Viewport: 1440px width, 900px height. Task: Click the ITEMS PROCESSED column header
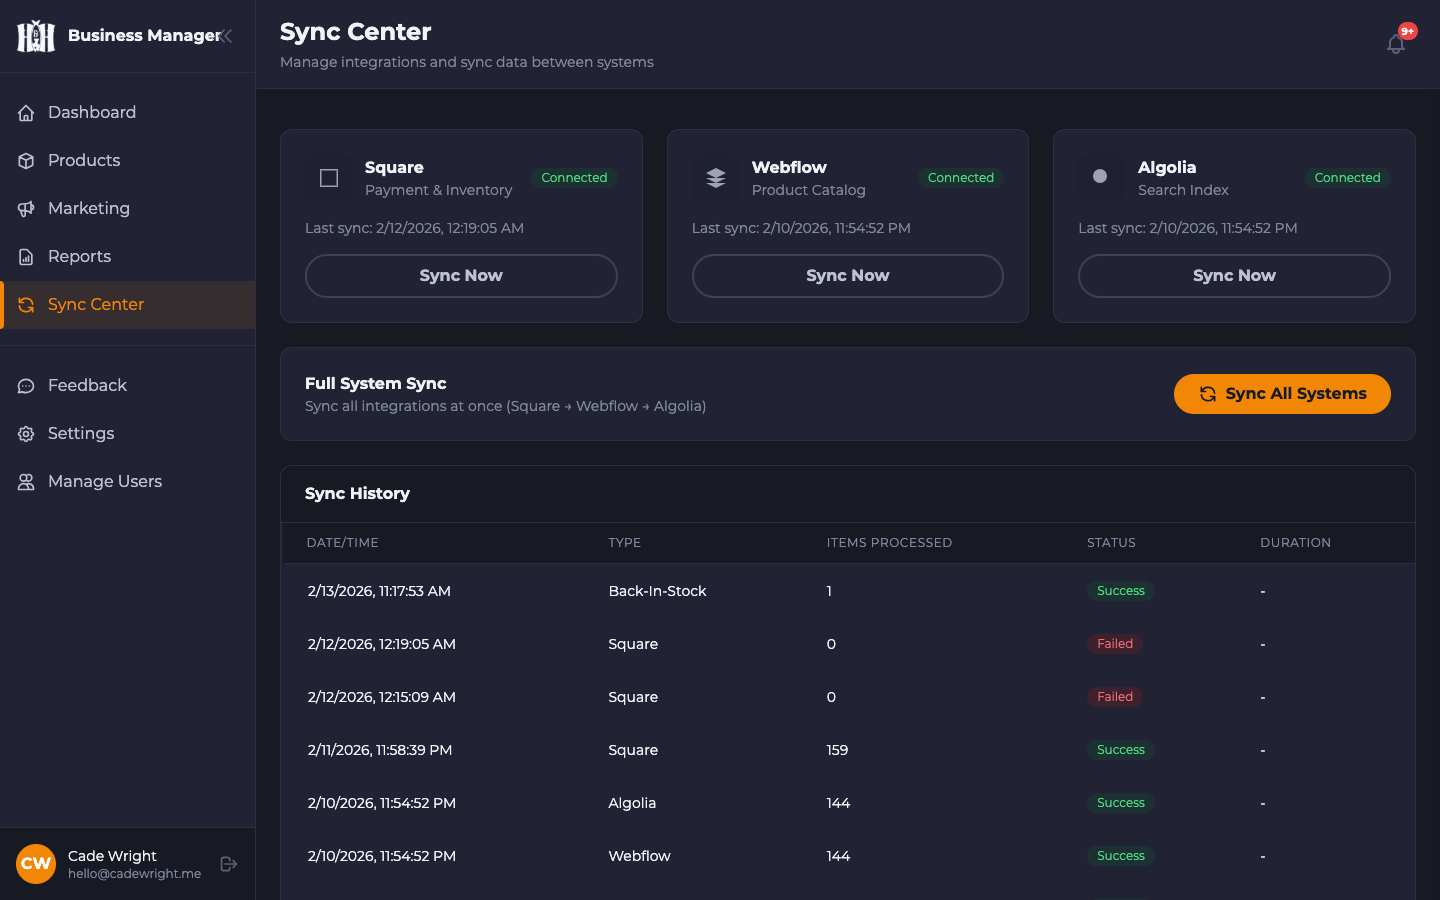pos(889,543)
